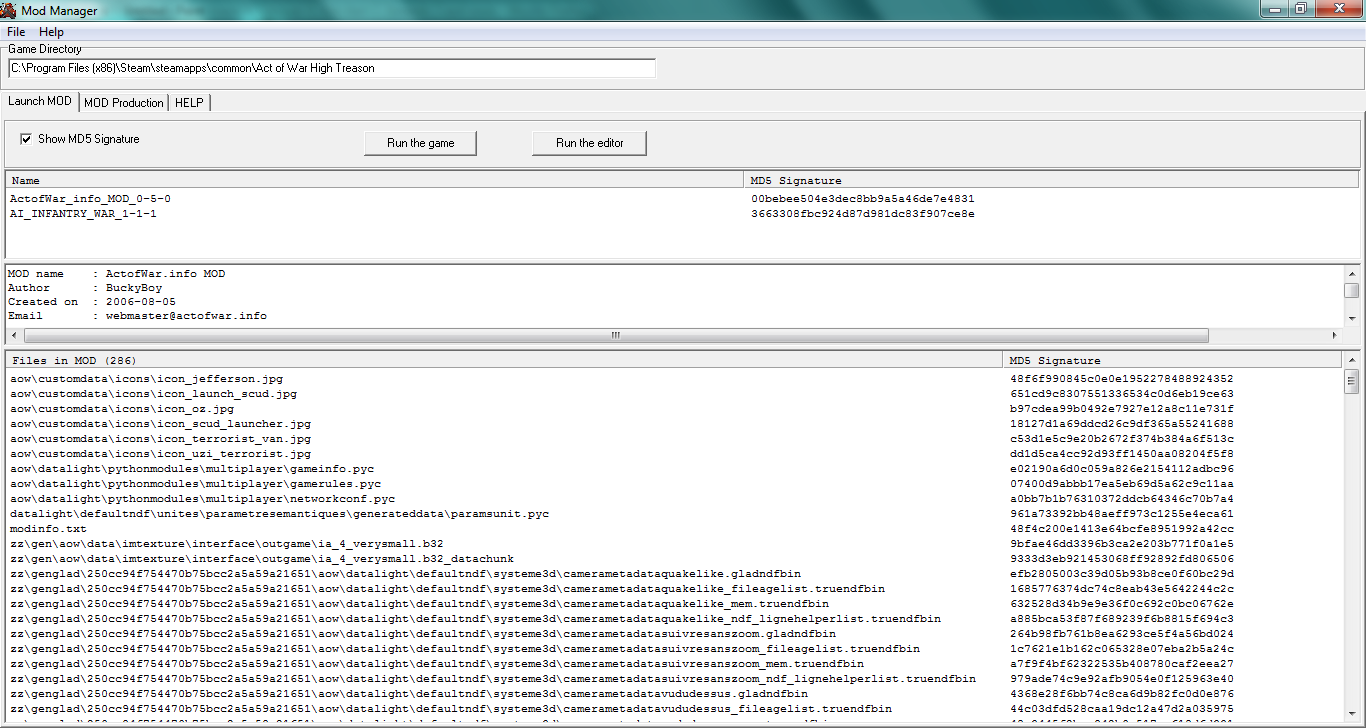Click the files list vertical scrollbar thumb
This screenshot has height=728, width=1366.
[x=1352, y=380]
